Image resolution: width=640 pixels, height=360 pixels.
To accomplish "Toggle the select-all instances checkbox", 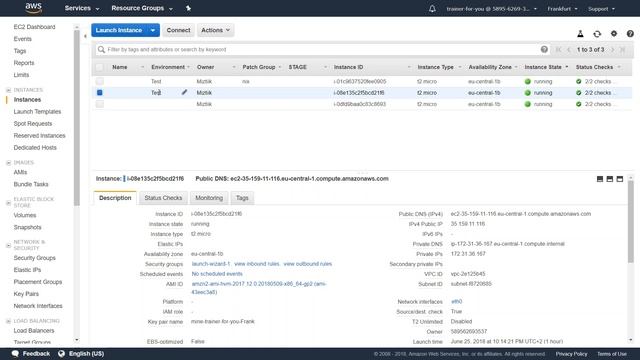I will (100, 67).
